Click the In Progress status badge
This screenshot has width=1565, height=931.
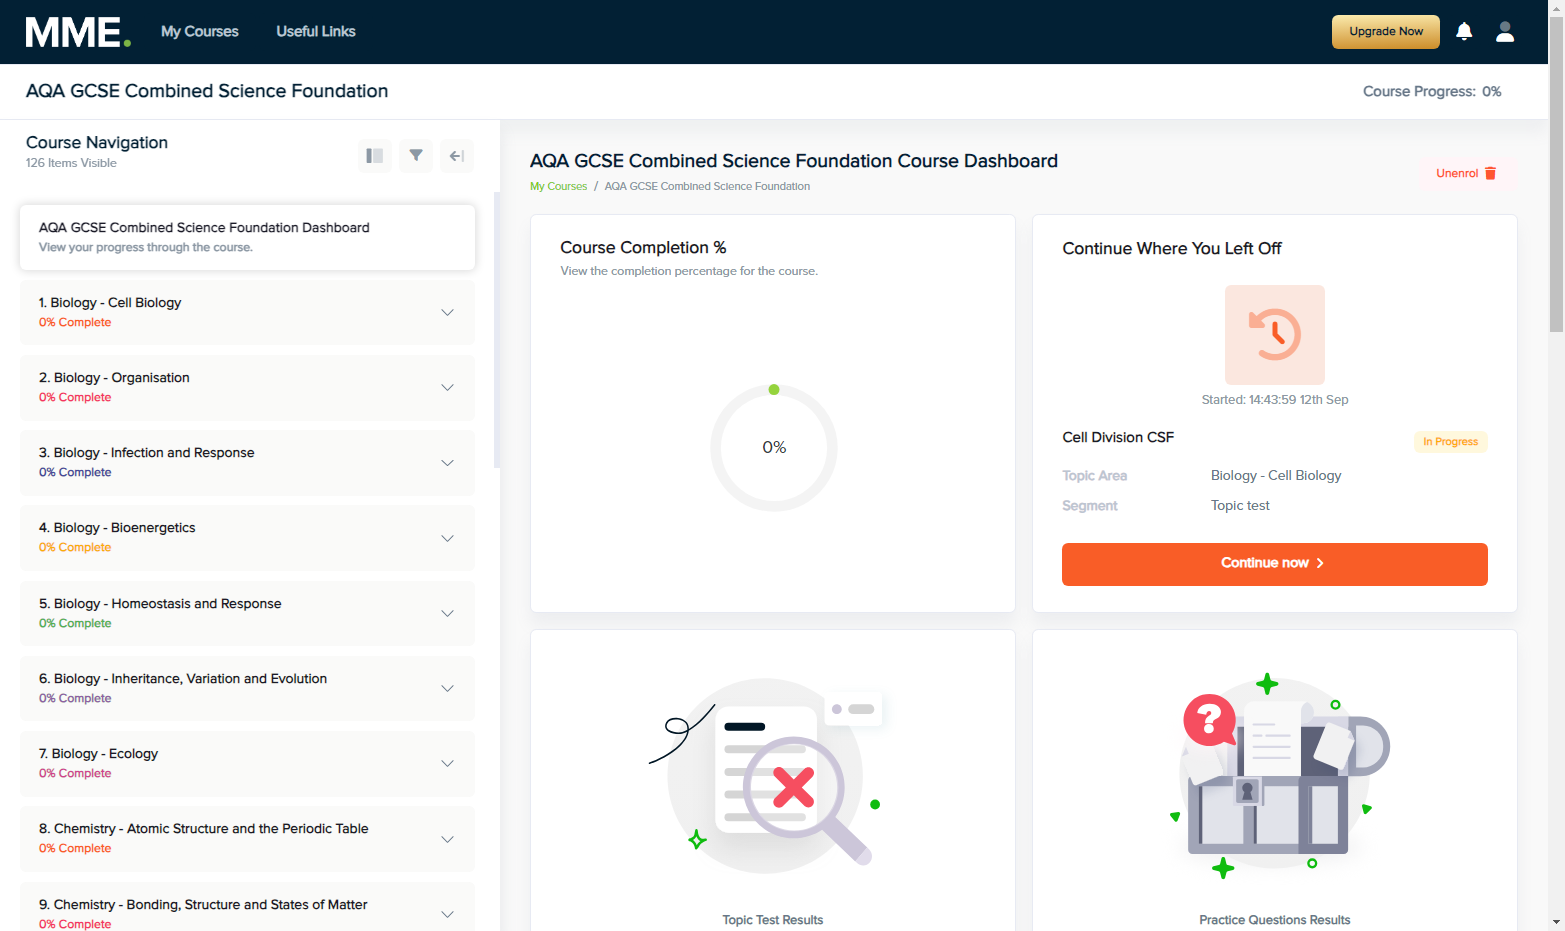(1451, 442)
